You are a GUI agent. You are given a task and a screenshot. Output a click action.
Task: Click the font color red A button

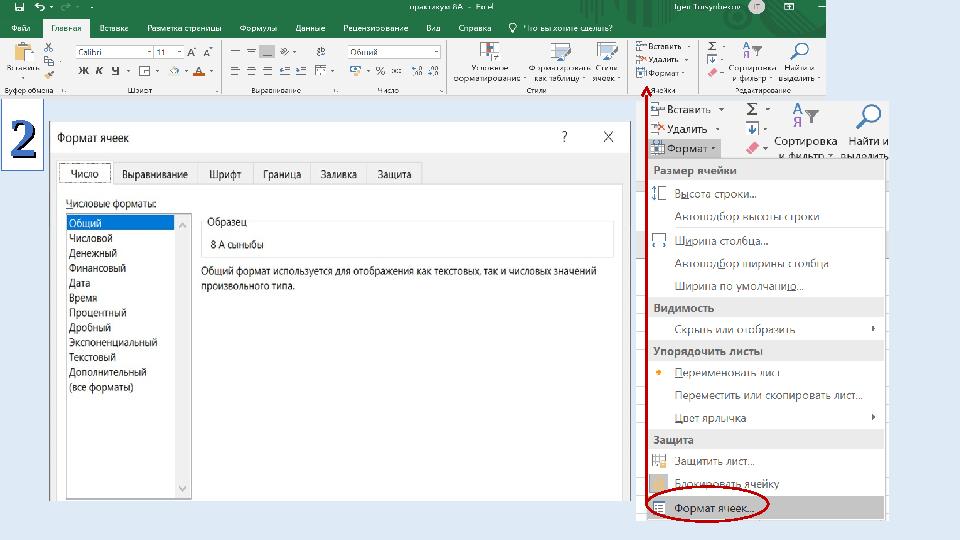pyautogui.click(x=199, y=71)
